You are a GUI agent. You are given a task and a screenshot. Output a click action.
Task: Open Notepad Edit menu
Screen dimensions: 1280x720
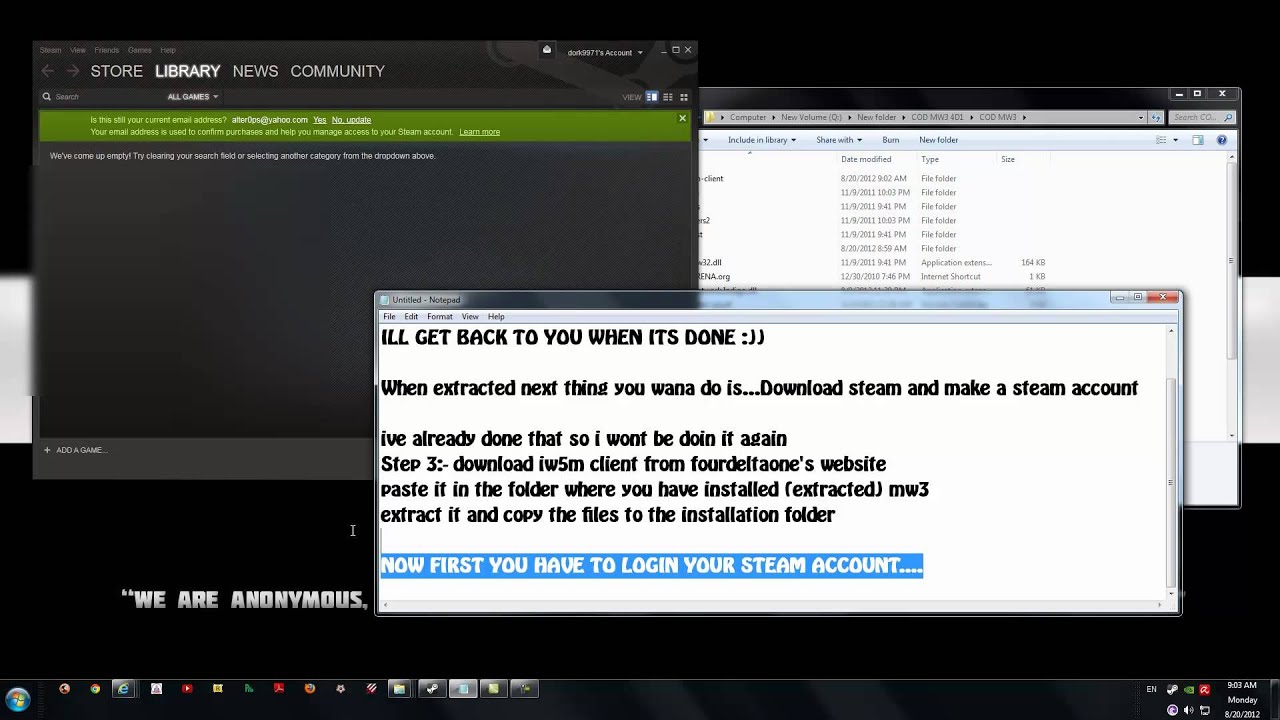pyautogui.click(x=411, y=316)
